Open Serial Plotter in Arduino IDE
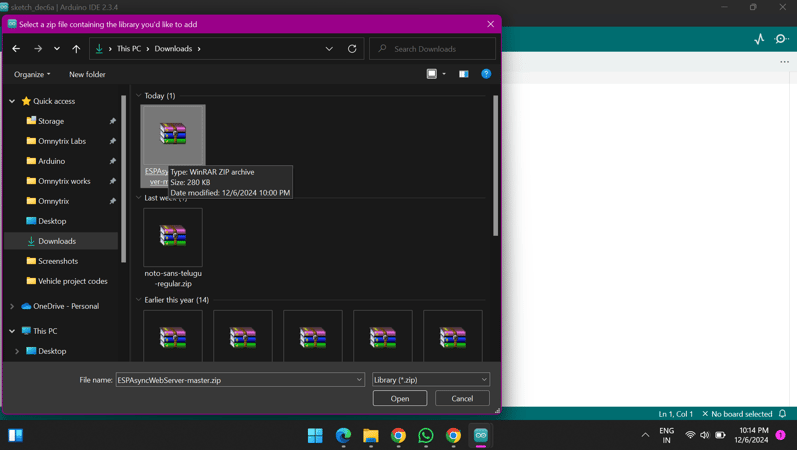Screen dimensions: 797x450 [x=759, y=39]
